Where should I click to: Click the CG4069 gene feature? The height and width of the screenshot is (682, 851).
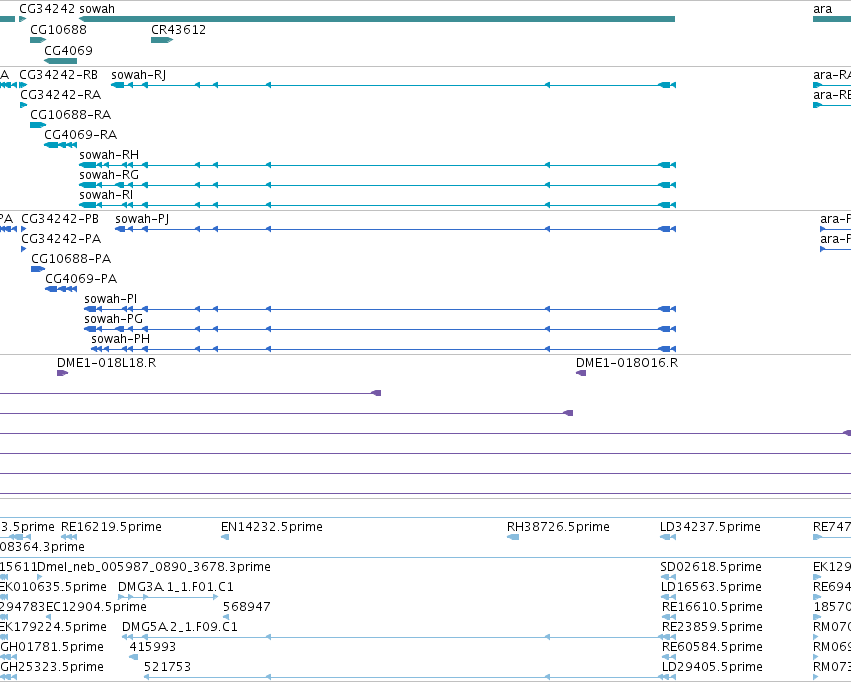pyautogui.click(x=60, y=60)
